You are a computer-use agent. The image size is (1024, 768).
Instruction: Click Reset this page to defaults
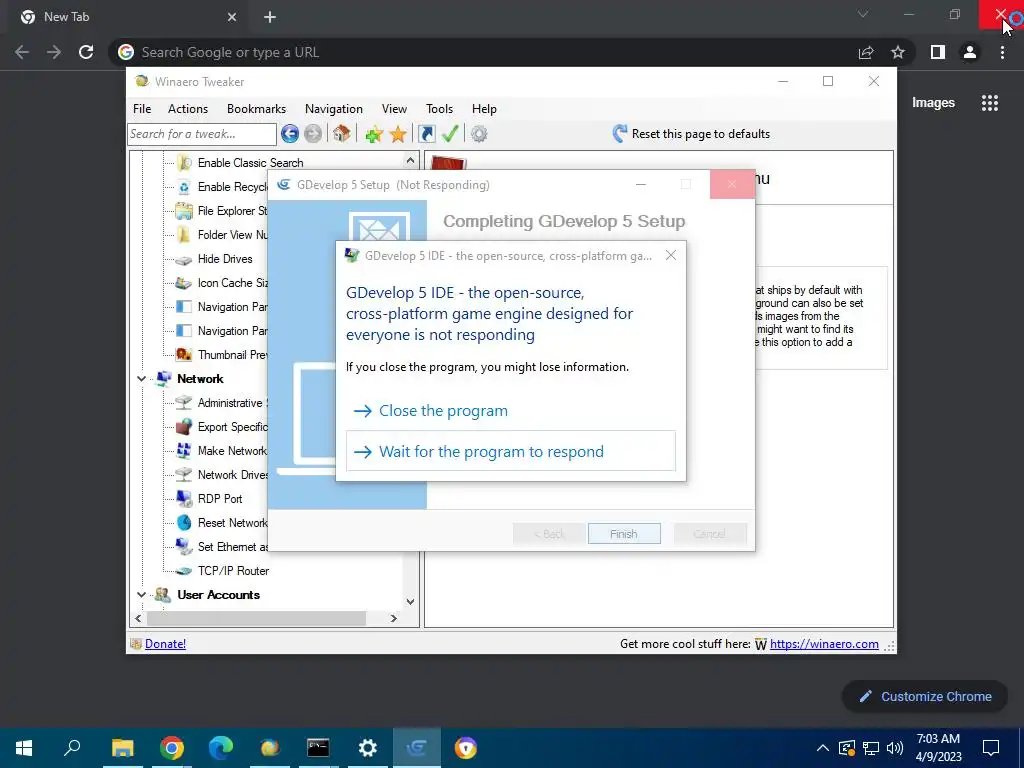[692, 134]
